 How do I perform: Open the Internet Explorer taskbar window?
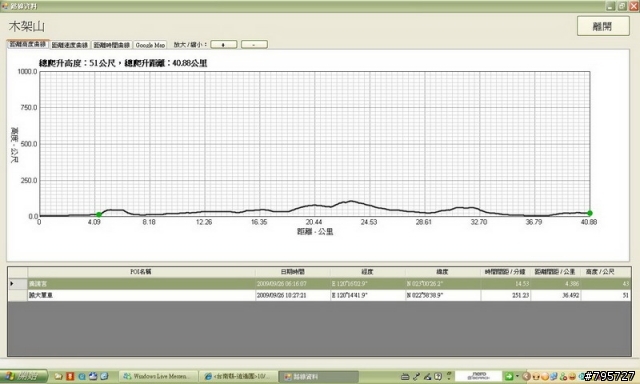238,376
